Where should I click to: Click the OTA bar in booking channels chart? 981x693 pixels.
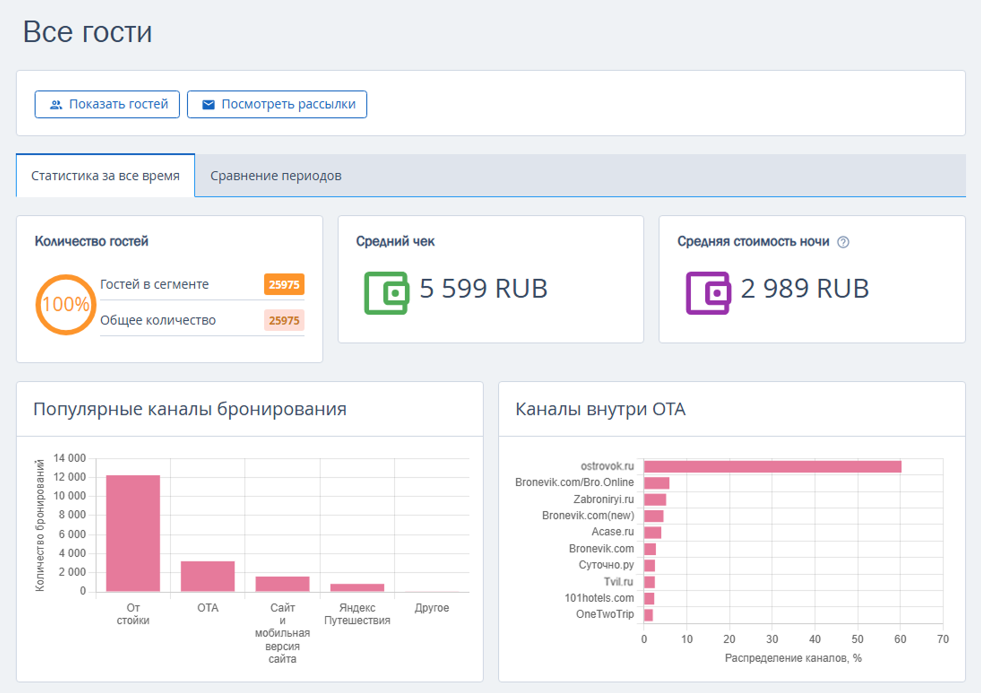click(208, 576)
